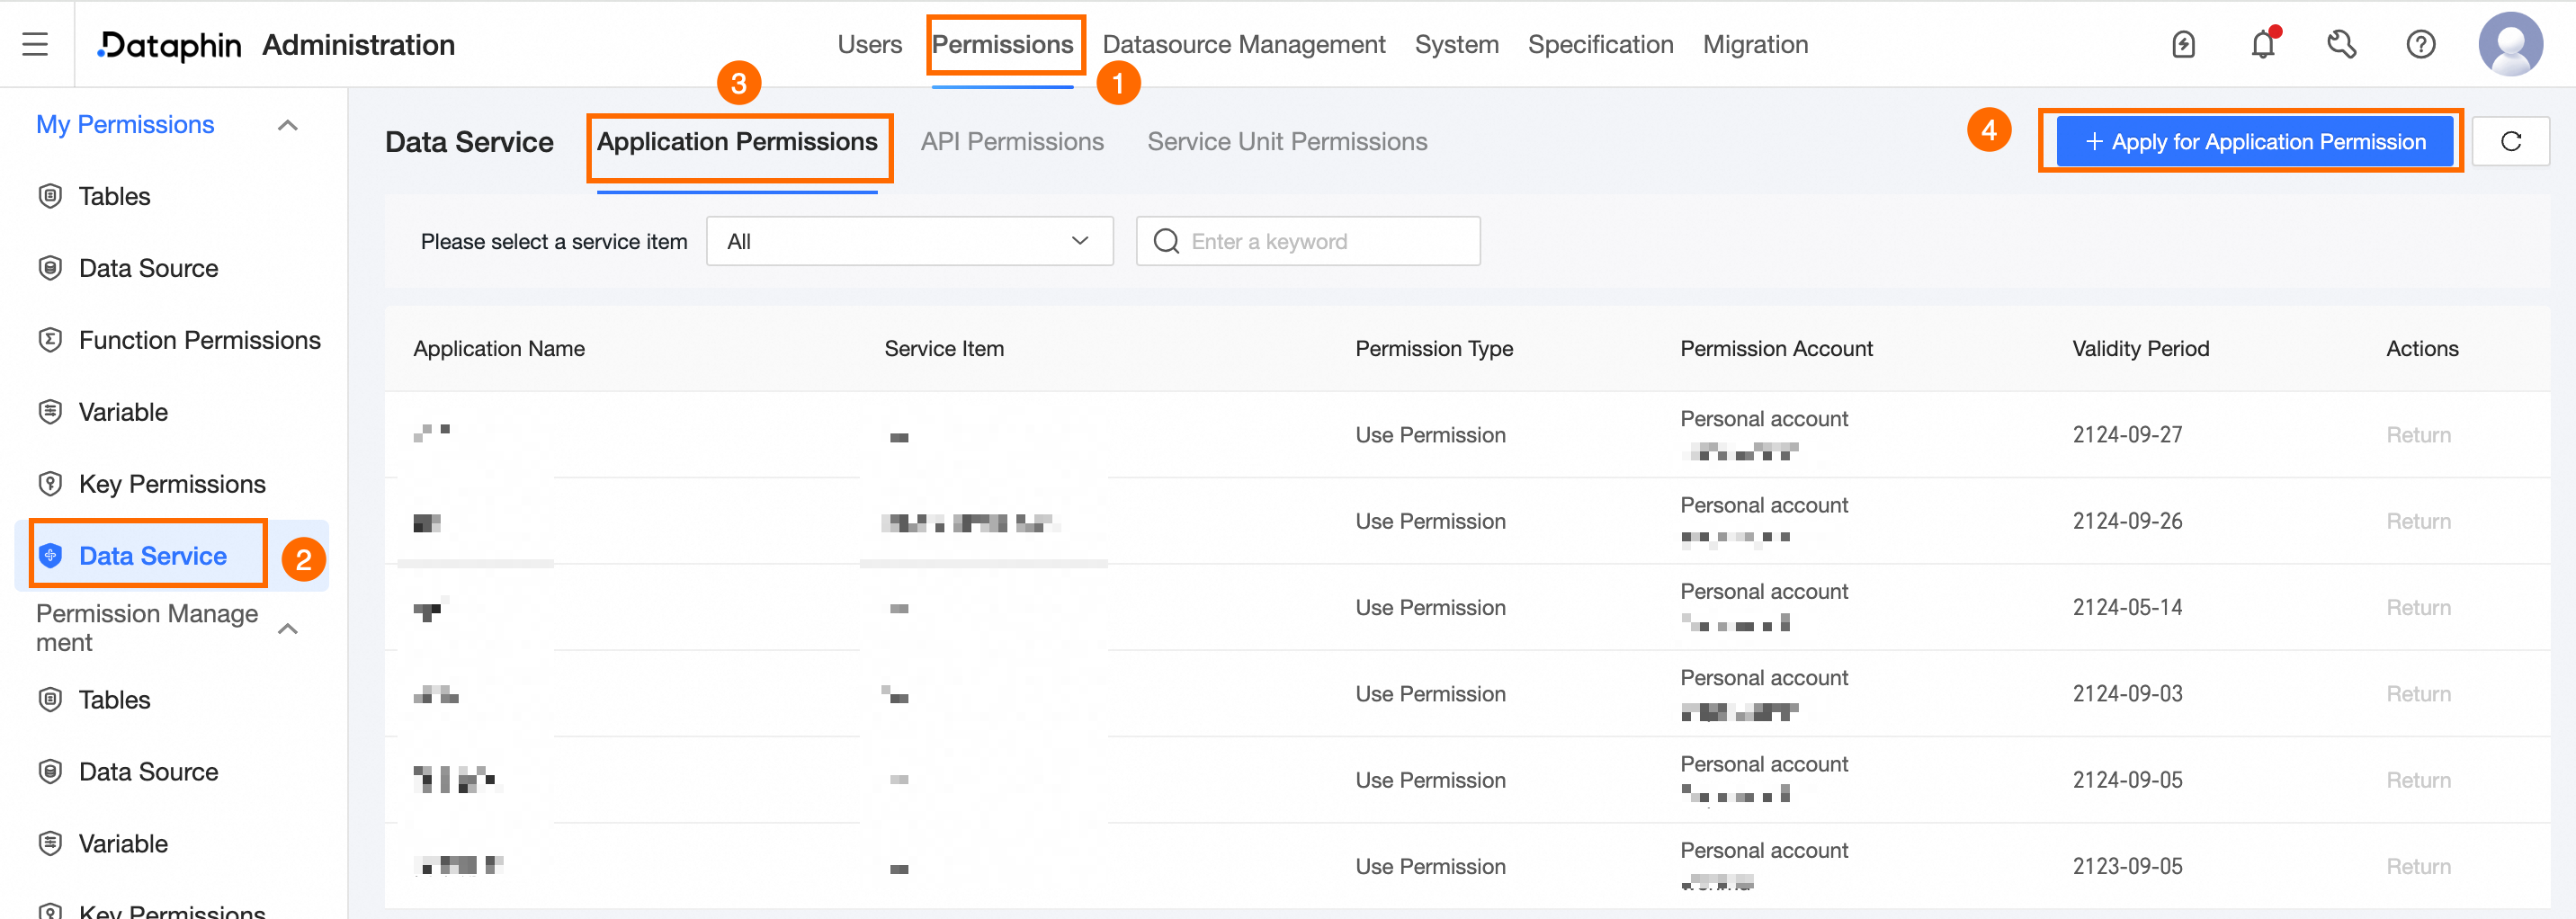The image size is (2576, 919).
Task: Click the refresh icon button
Action: (2510, 141)
